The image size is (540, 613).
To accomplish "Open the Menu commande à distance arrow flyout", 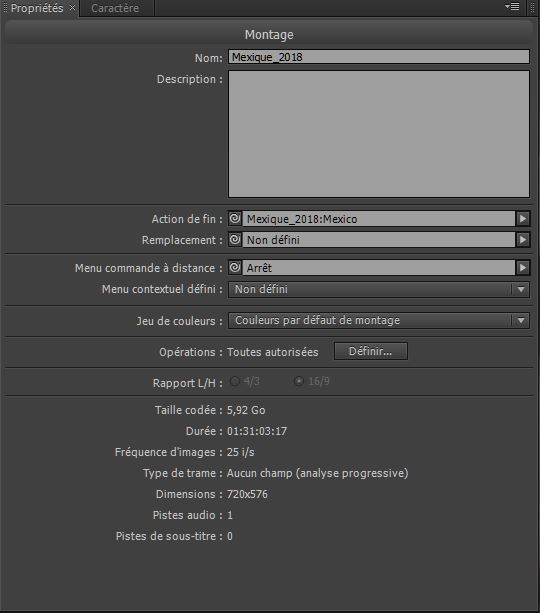I will 523,268.
